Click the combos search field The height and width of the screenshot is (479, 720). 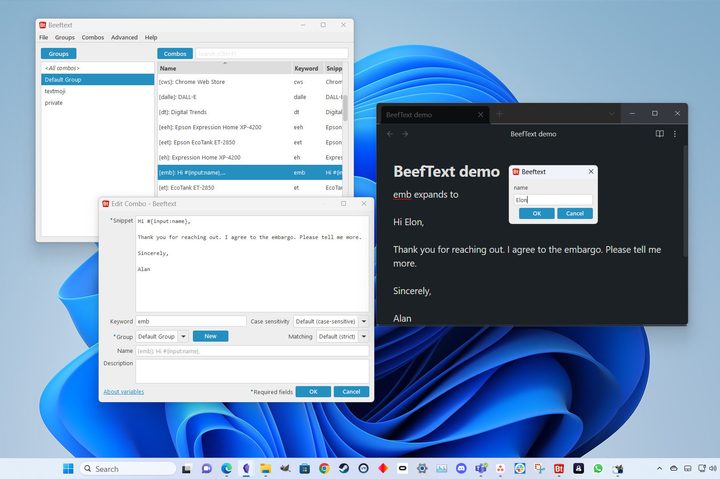(x=271, y=54)
